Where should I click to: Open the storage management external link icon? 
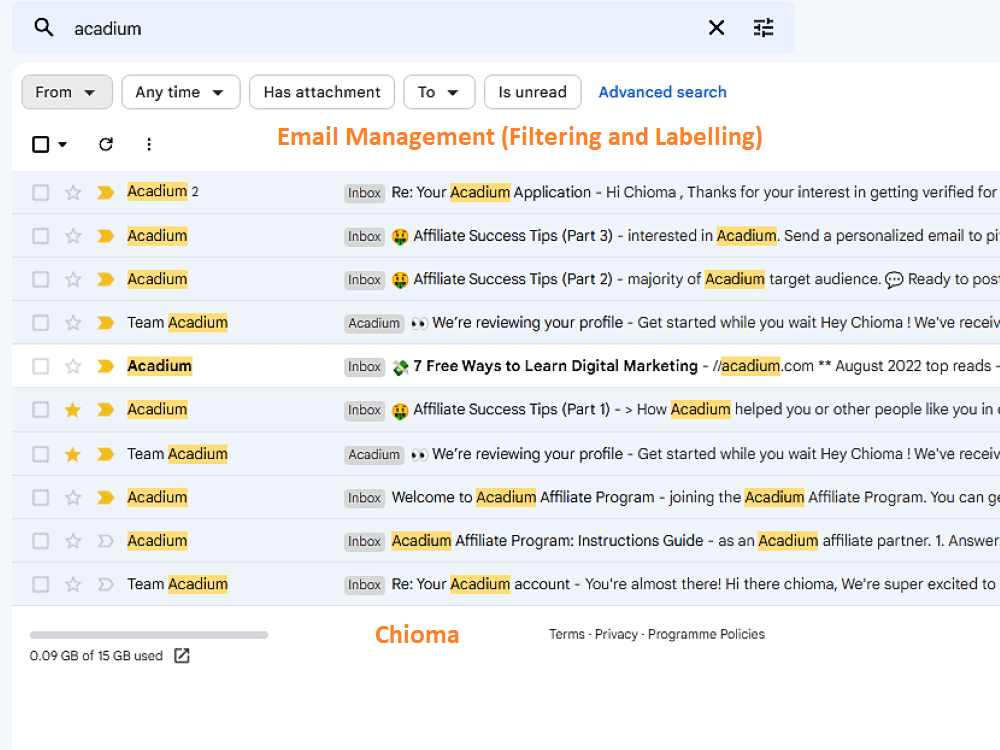(x=182, y=656)
